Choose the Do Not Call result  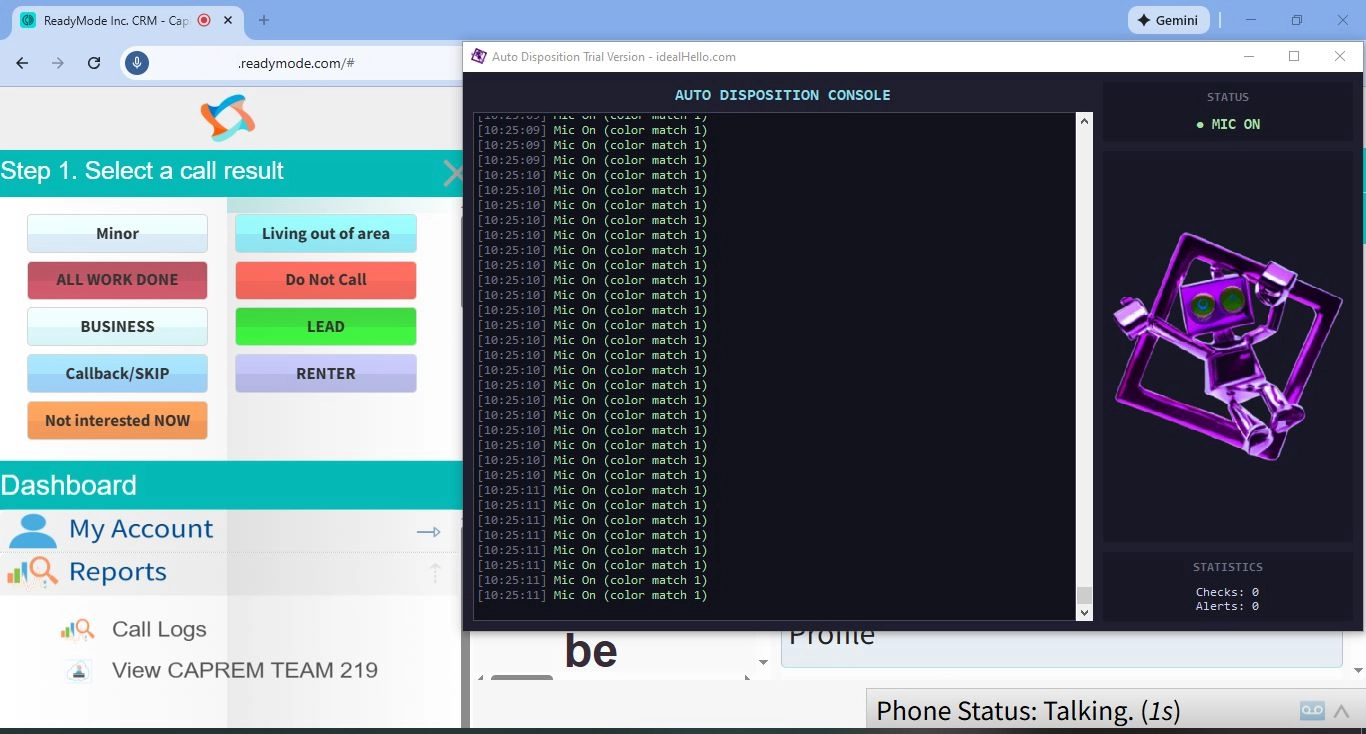(x=325, y=280)
